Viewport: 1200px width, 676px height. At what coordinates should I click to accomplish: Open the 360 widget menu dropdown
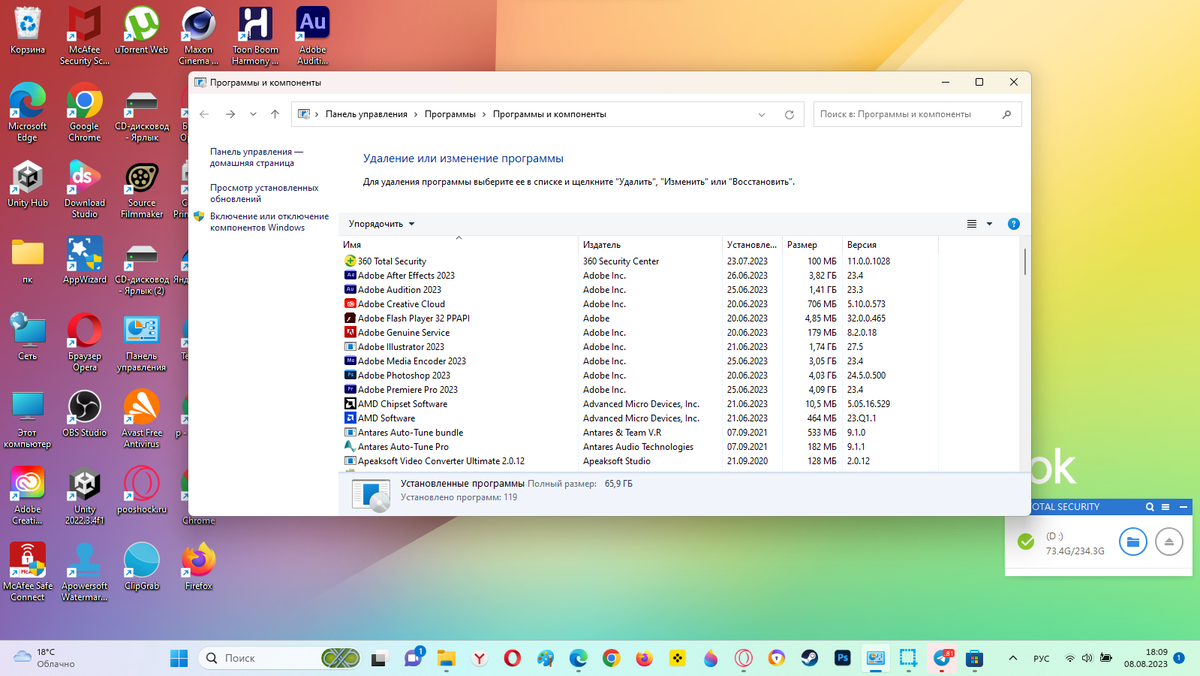pos(1167,507)
